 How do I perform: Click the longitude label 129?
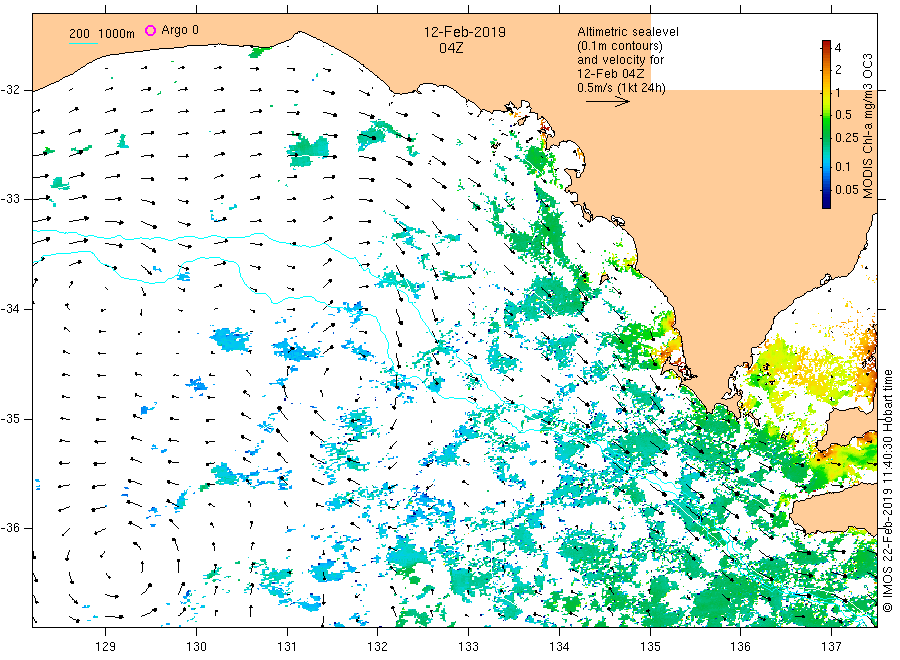click(106, 647)
